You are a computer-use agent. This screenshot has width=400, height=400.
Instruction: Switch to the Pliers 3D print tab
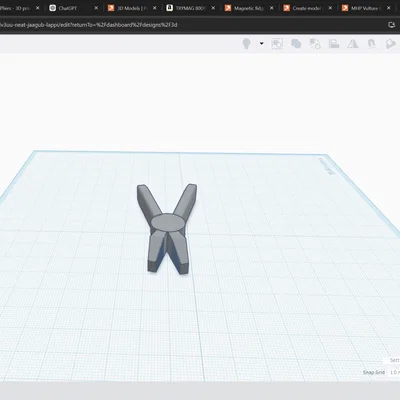click(20, 8)
